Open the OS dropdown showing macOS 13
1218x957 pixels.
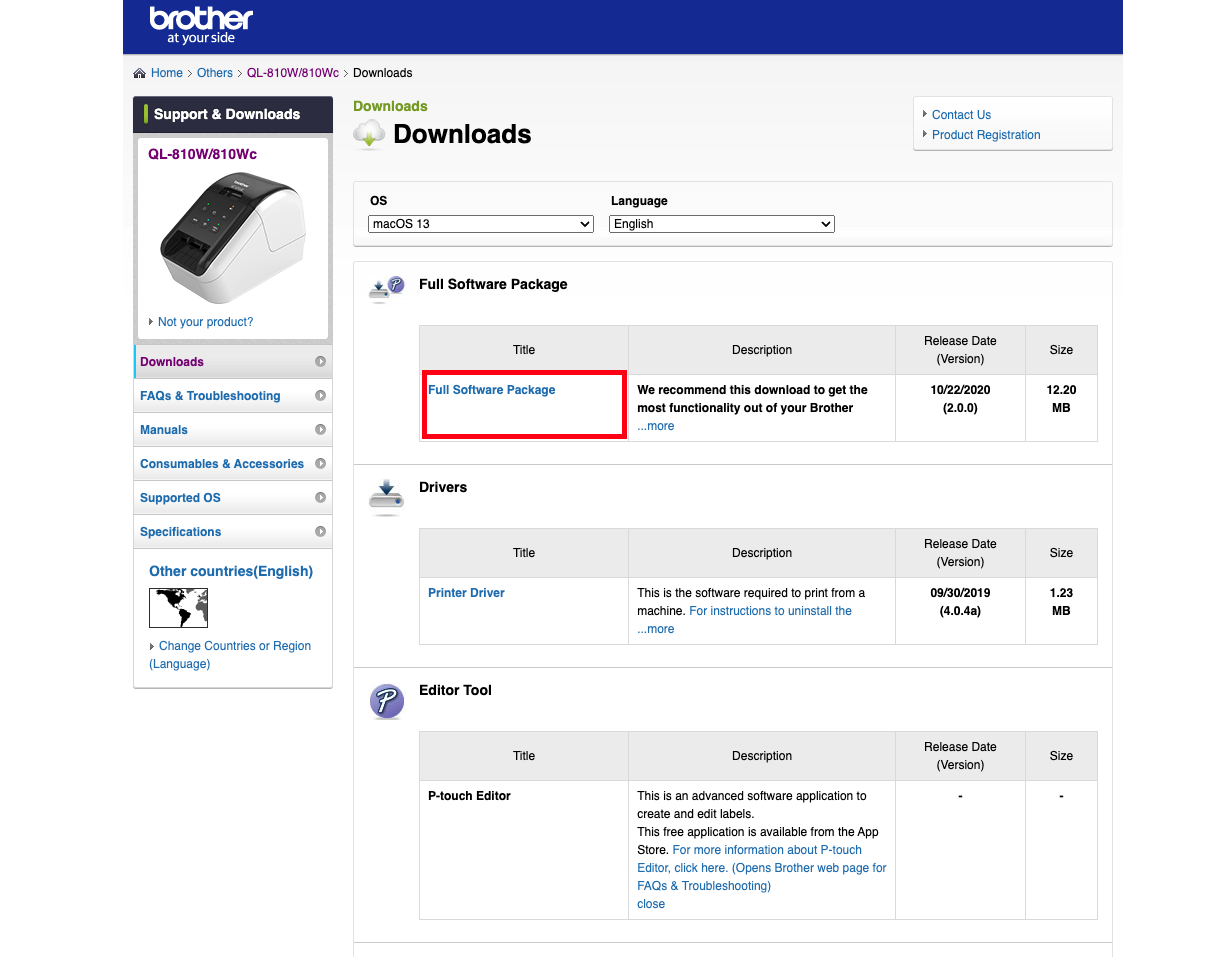481,224
